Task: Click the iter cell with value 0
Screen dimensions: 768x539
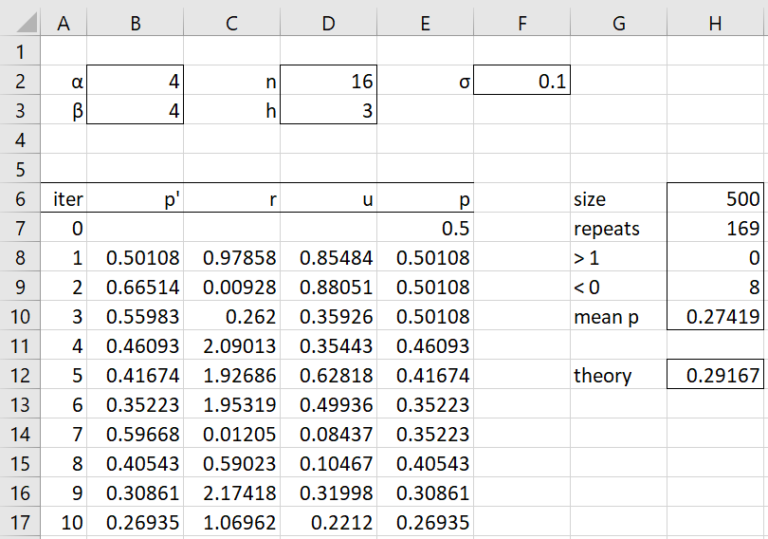Action: [x=64, y=228]
